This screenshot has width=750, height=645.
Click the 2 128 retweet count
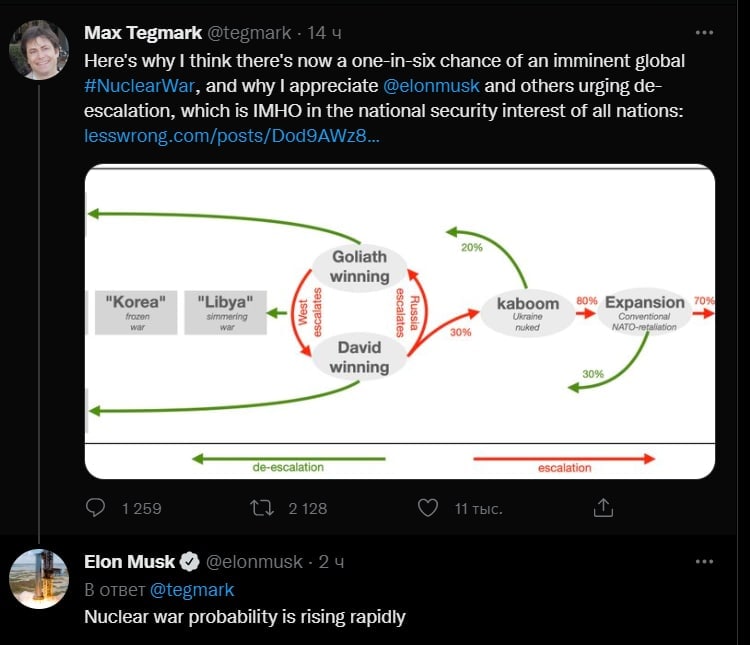[307, 508]
